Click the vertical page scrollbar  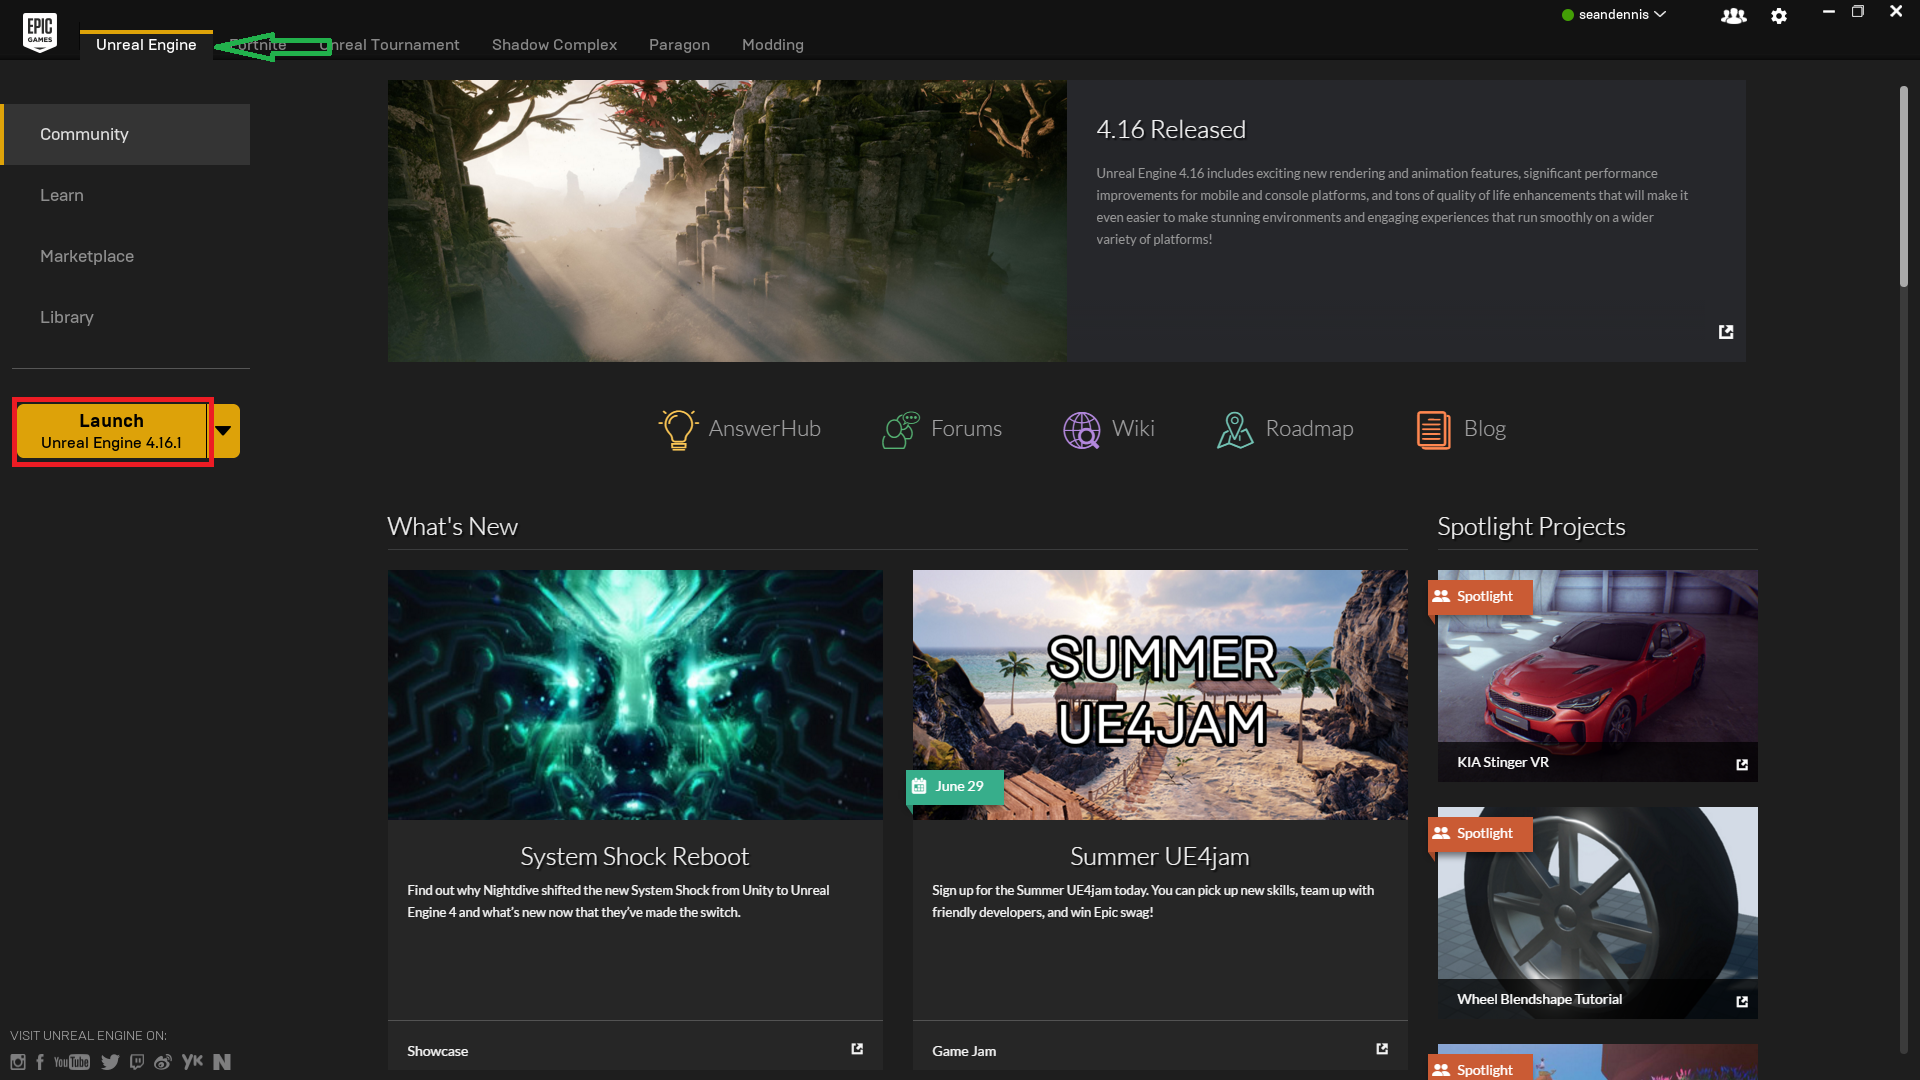(1904, 187)
